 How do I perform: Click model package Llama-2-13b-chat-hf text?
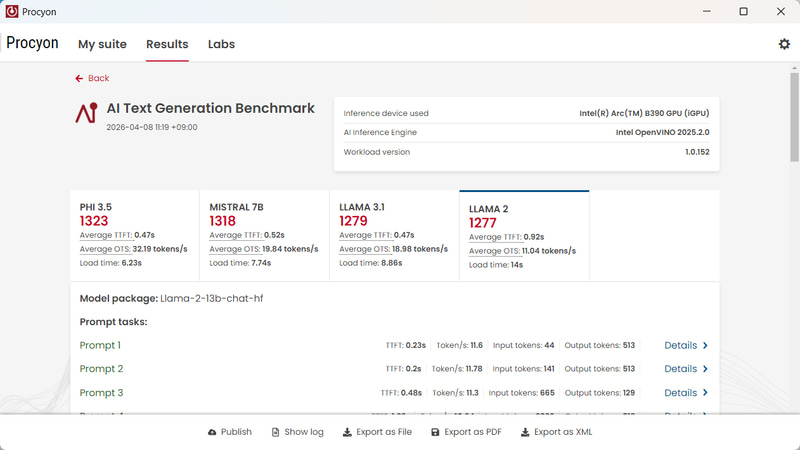coord(212,298)
